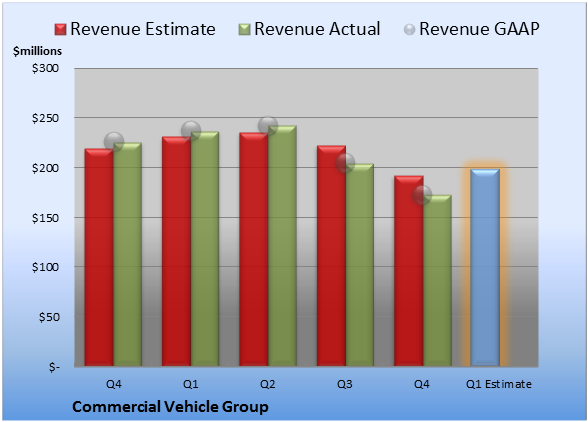Click the Revenue GAAP marker above Q1
This screenshot has width=588, height=422.
191,131
